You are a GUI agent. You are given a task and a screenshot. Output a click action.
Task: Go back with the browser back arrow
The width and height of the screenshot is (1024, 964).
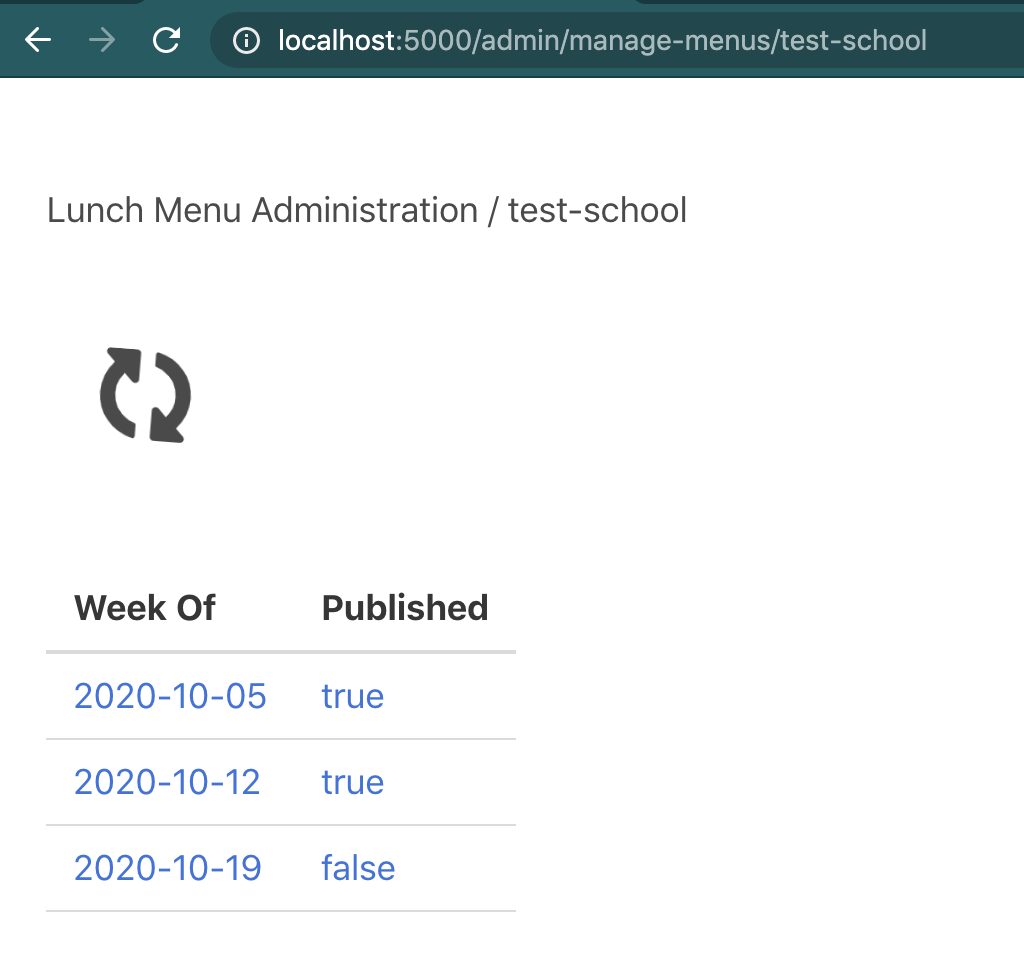click(x=38, y=40)
